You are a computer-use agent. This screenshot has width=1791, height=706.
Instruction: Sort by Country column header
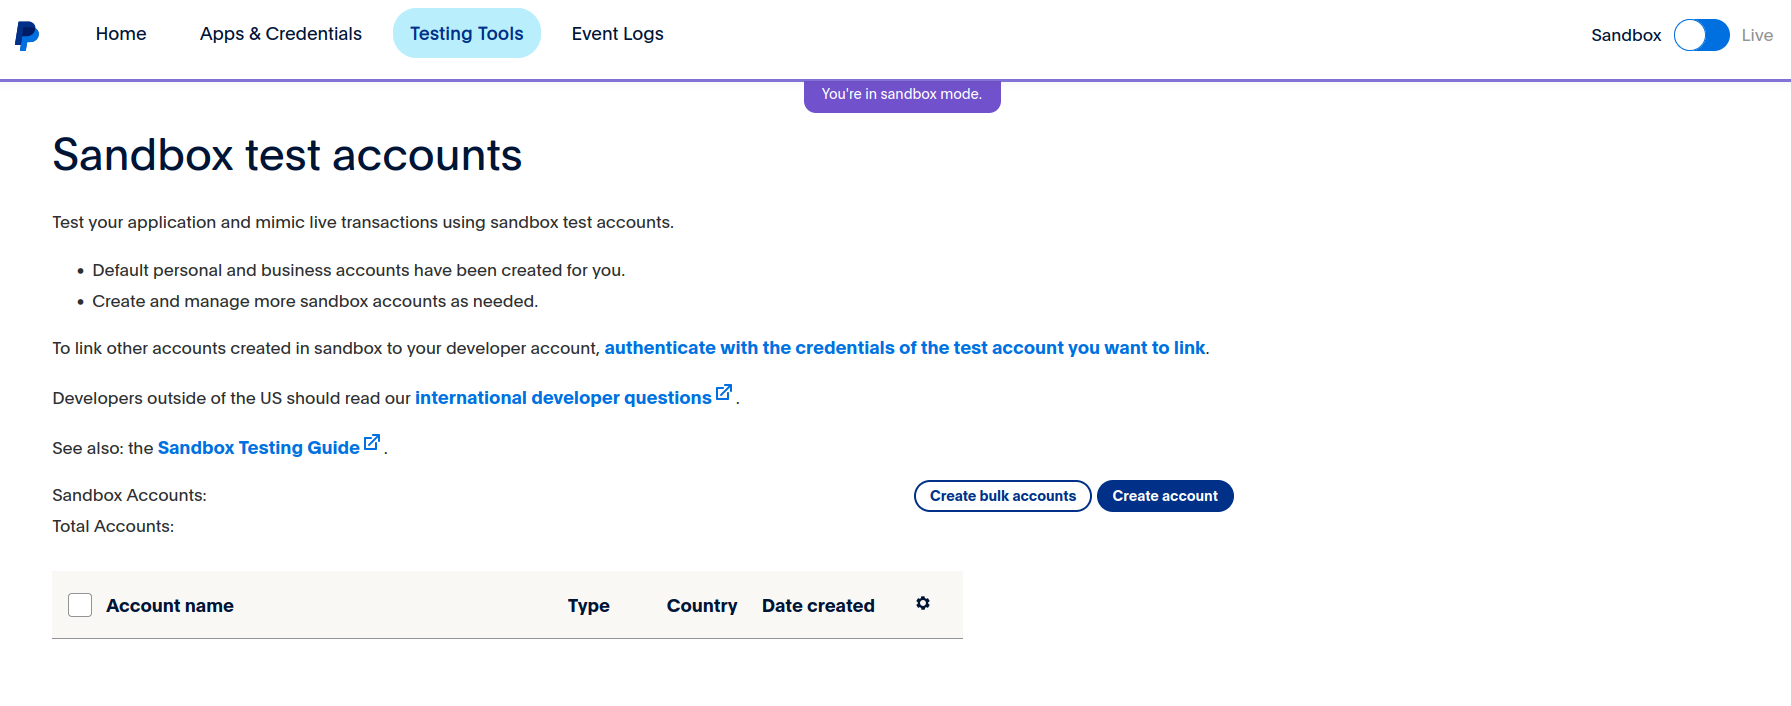702,606
